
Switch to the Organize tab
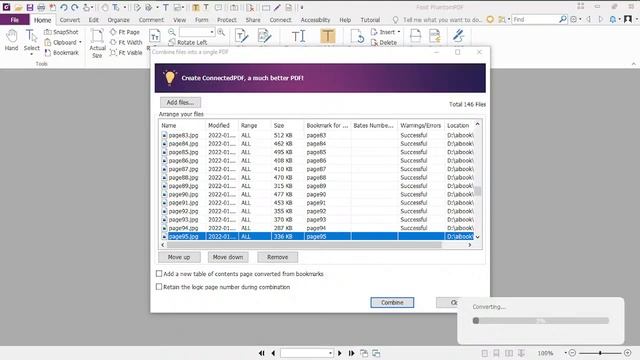pyautogui.click(x=119, y=20)
